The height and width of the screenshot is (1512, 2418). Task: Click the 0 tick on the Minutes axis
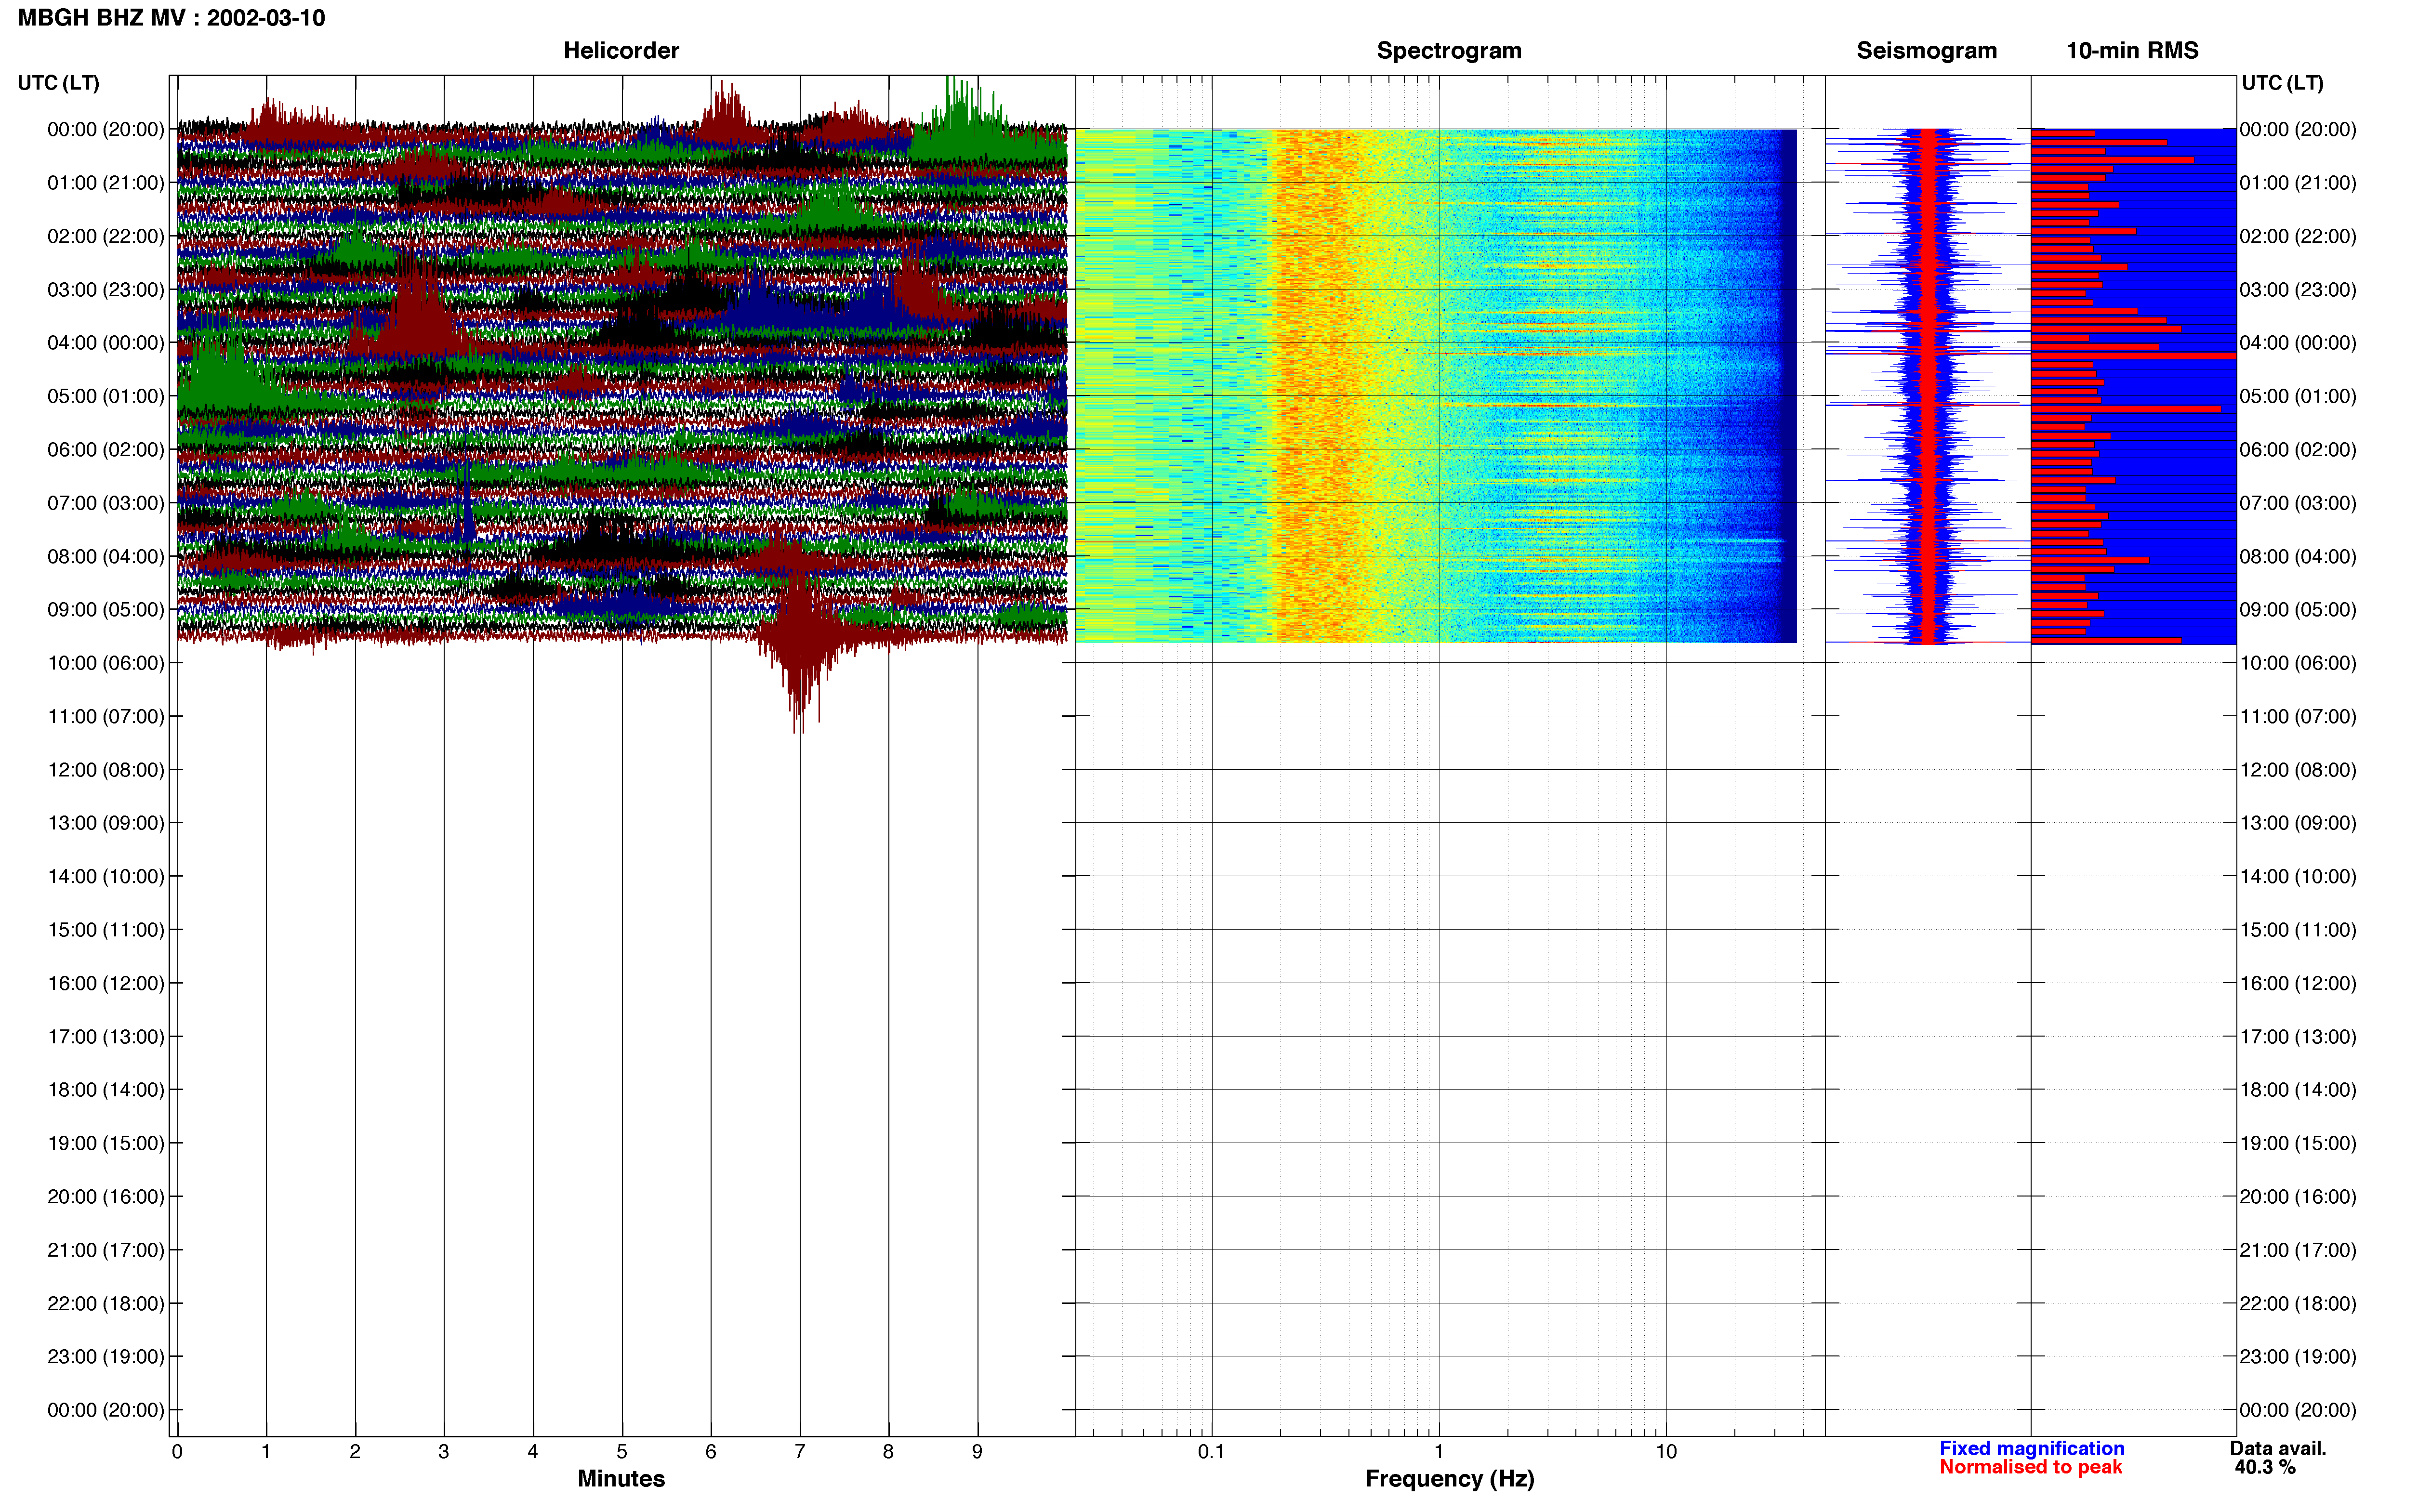pos(177,1451)
